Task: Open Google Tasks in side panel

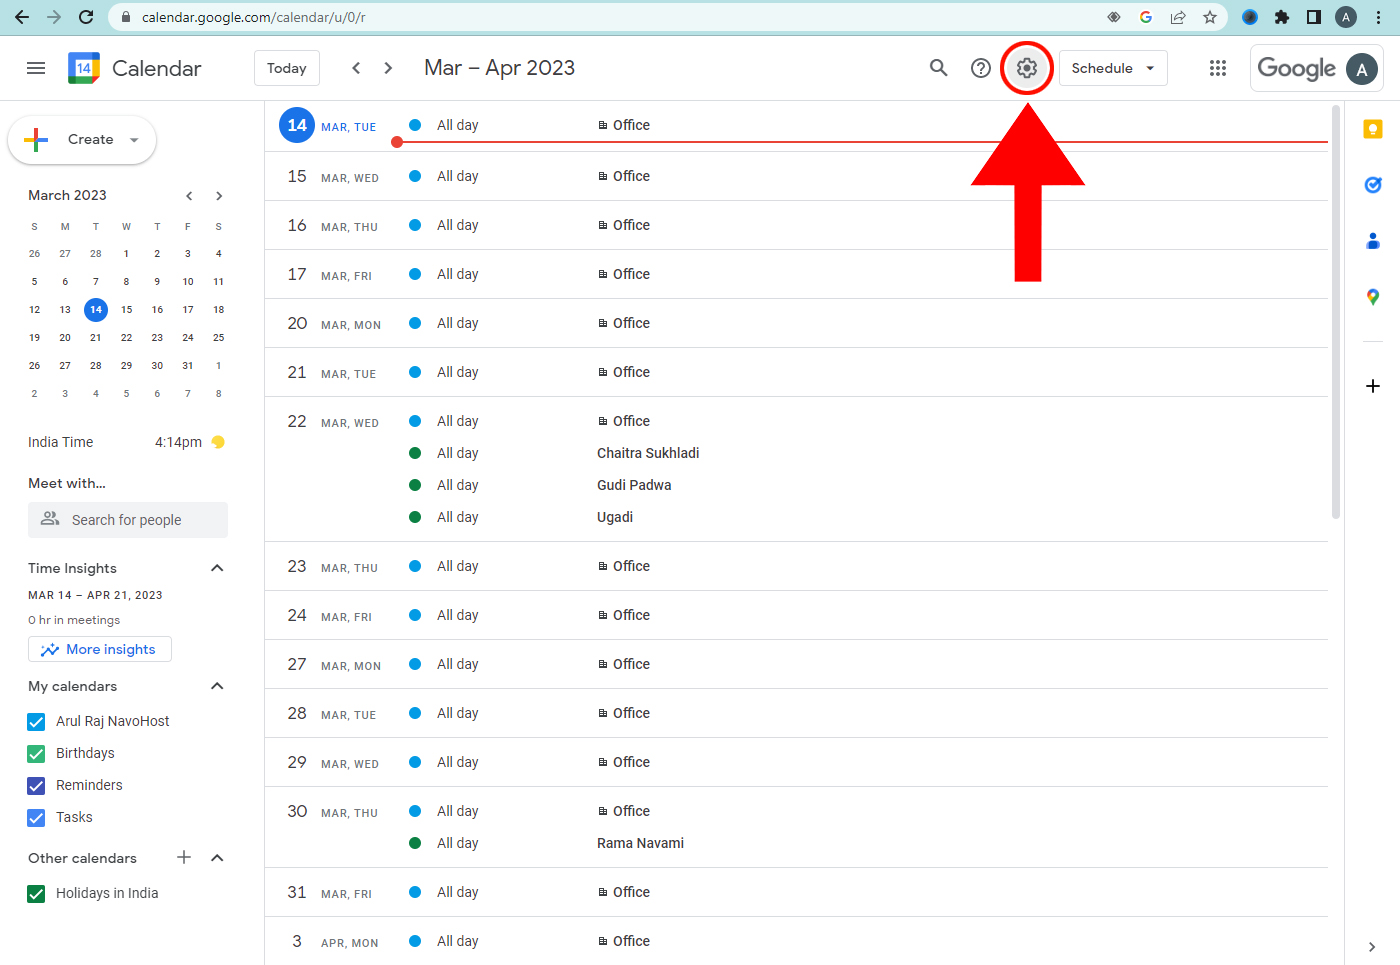Action: tap(1373, 185)
